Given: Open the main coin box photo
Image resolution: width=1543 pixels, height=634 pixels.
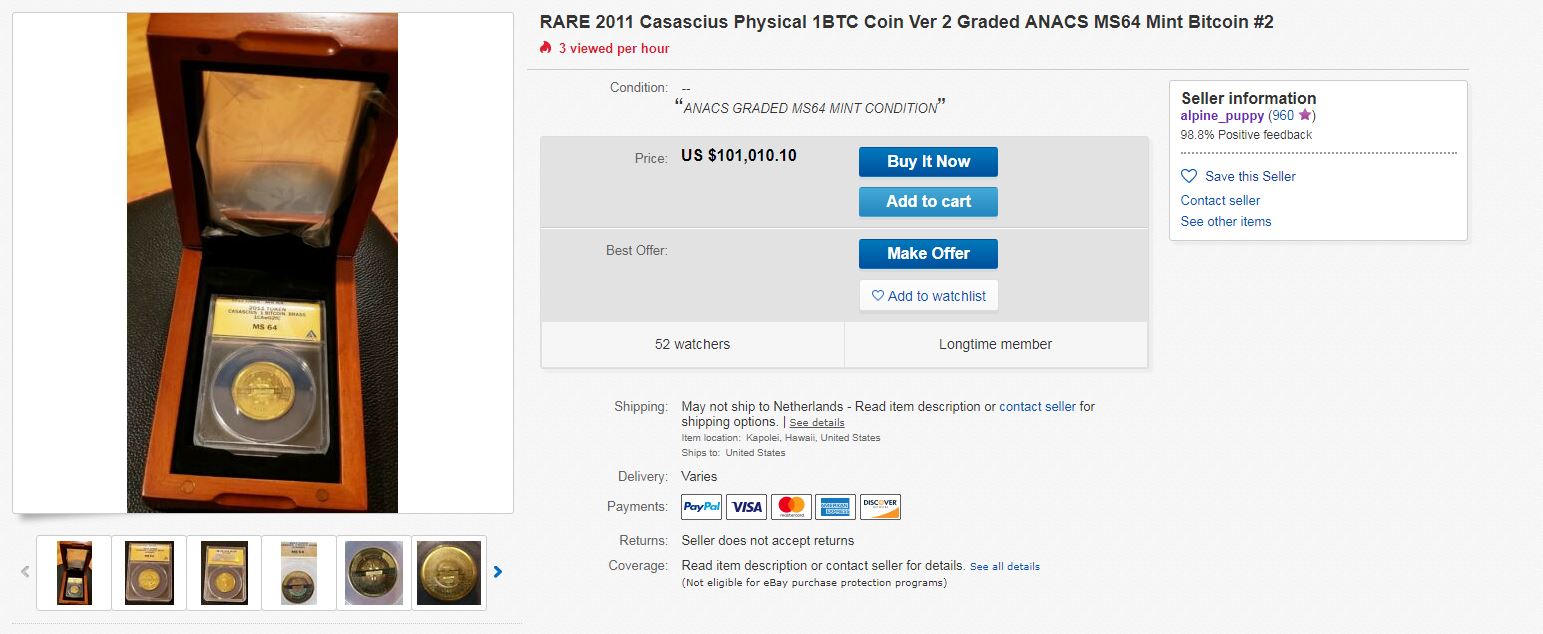Looking at the screenshot, I should (x=262, y=263).
